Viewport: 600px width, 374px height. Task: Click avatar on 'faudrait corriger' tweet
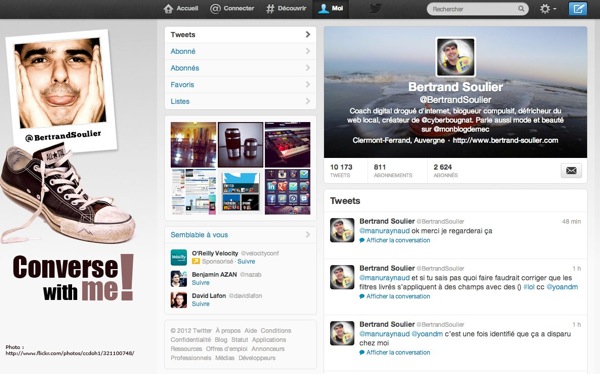[x=342, y=277]
